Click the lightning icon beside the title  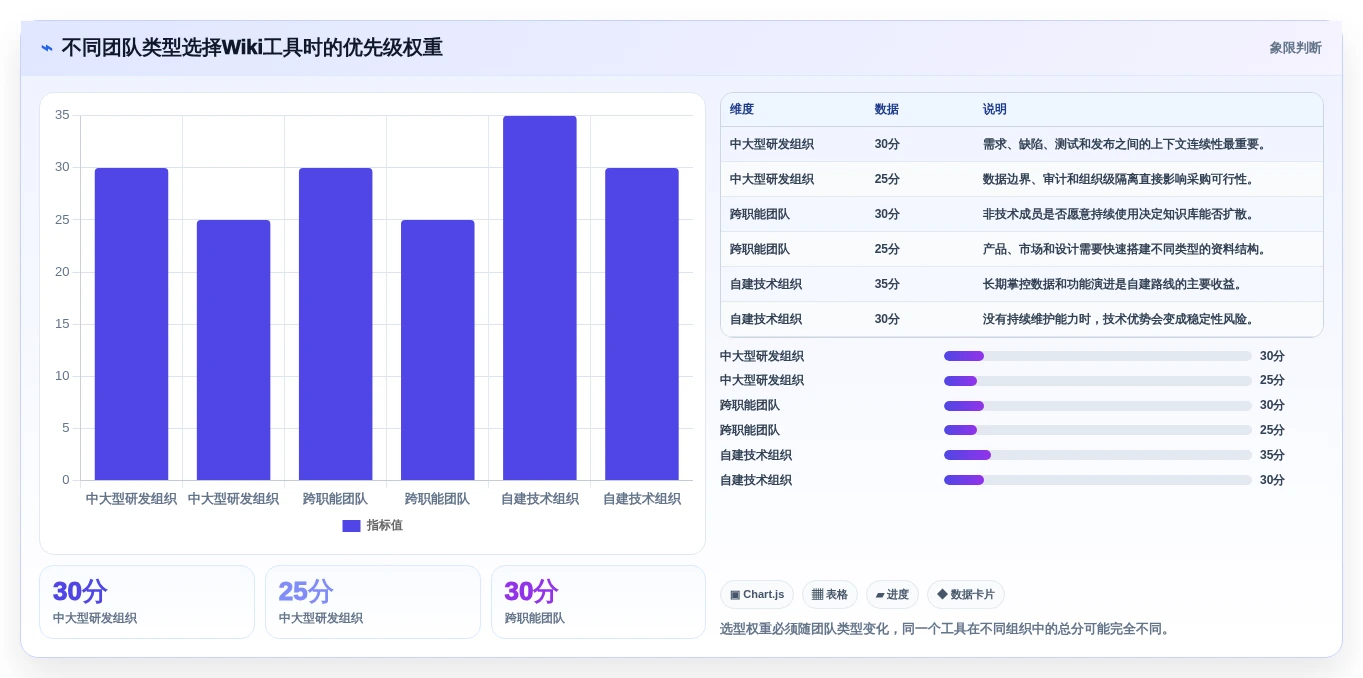(47, 48)
